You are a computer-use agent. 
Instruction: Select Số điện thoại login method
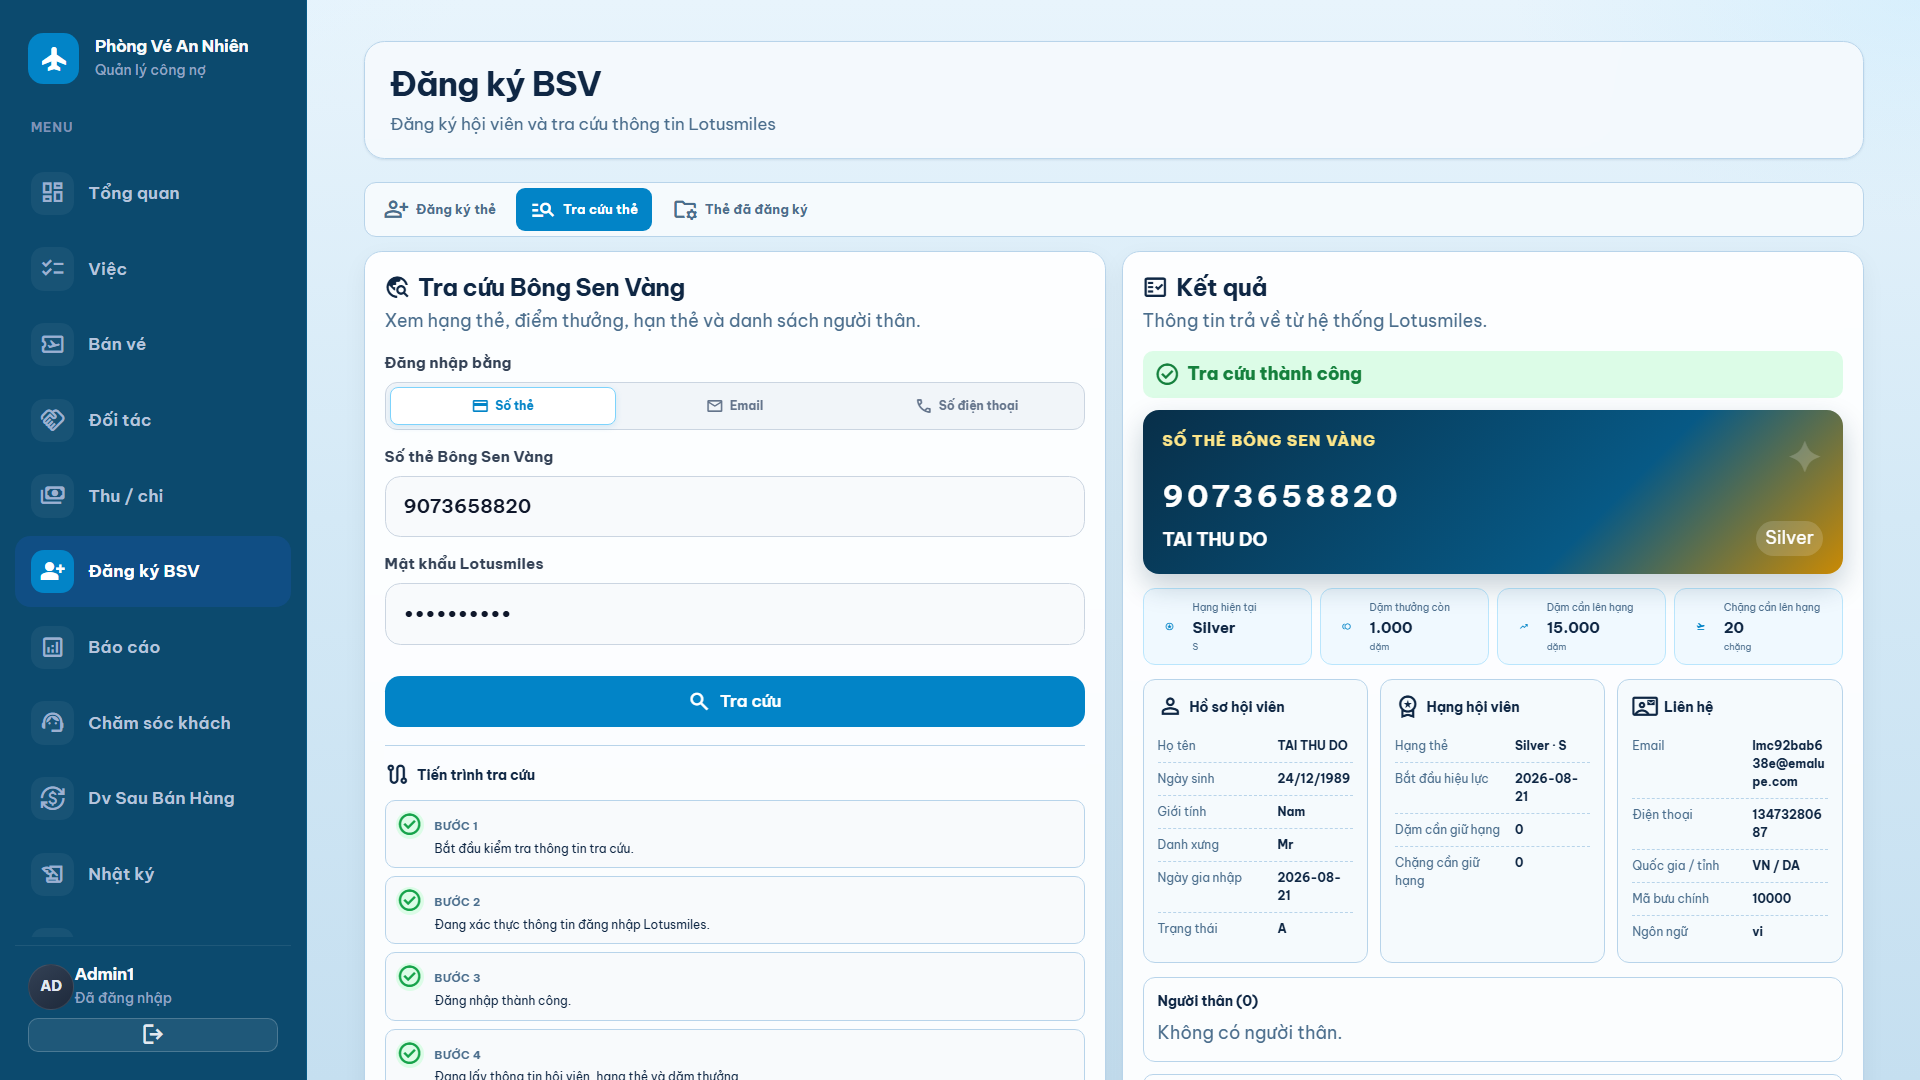[967, 406]
